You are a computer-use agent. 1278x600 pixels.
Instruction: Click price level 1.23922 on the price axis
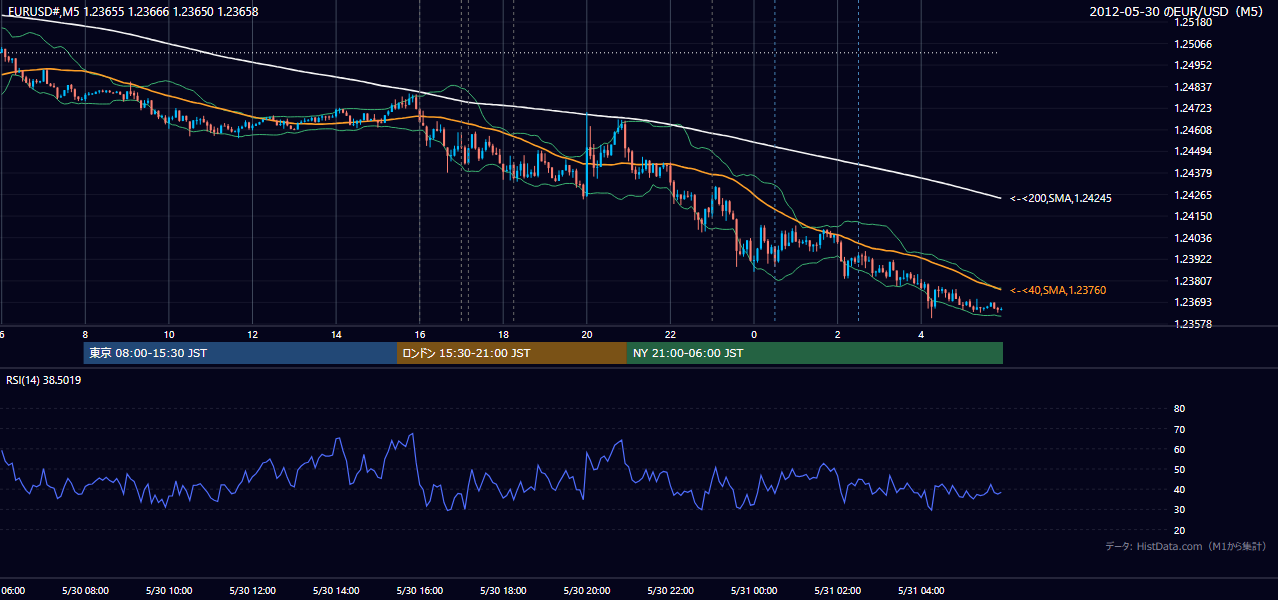pyautogui.click(x=1192, y=259)
